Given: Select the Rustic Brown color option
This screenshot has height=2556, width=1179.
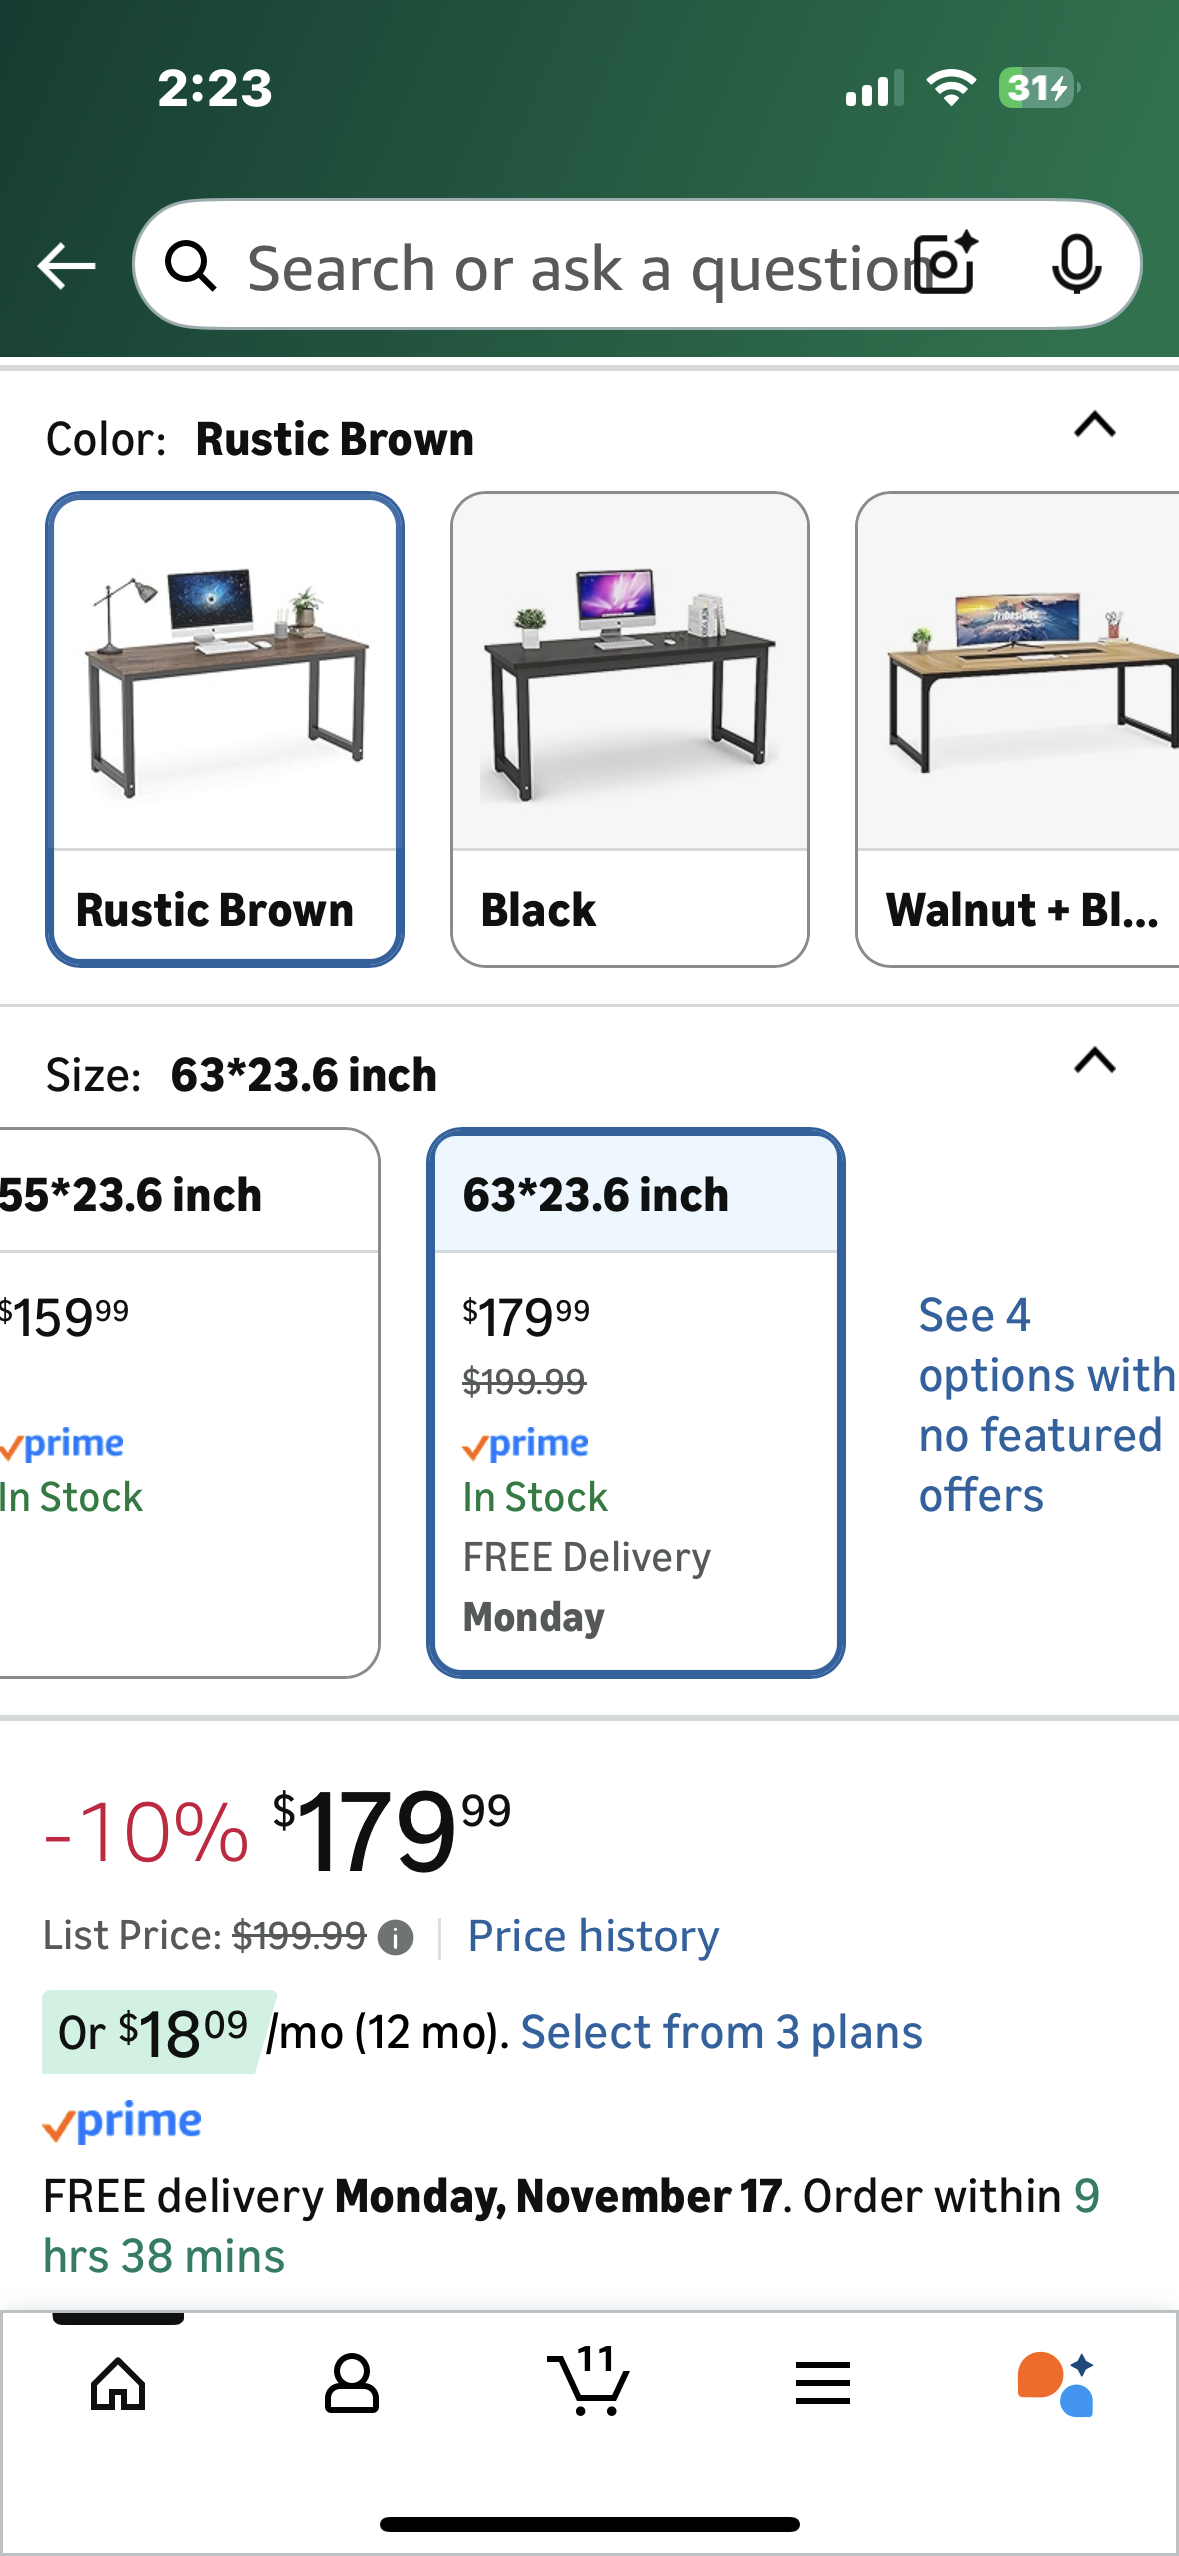Looking at the screenshot, I should (225, 729).
